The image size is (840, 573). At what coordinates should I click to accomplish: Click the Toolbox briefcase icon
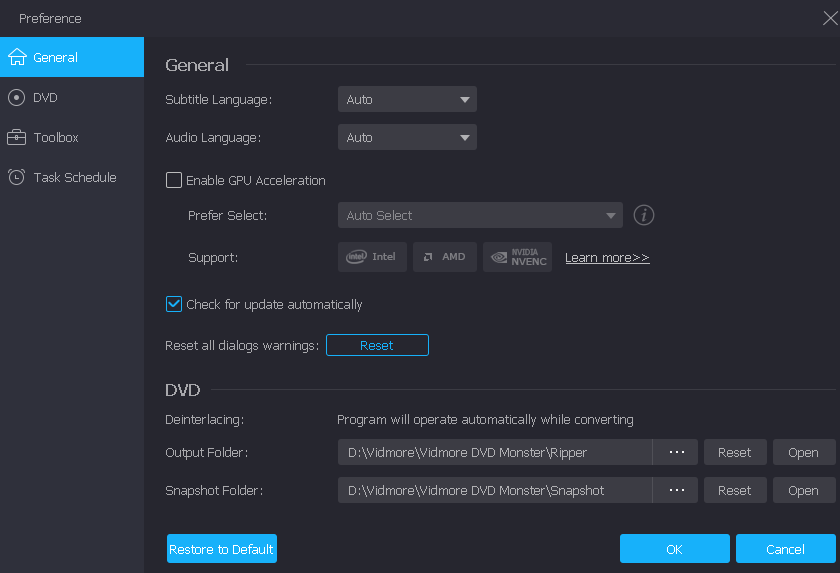point(17,137)
